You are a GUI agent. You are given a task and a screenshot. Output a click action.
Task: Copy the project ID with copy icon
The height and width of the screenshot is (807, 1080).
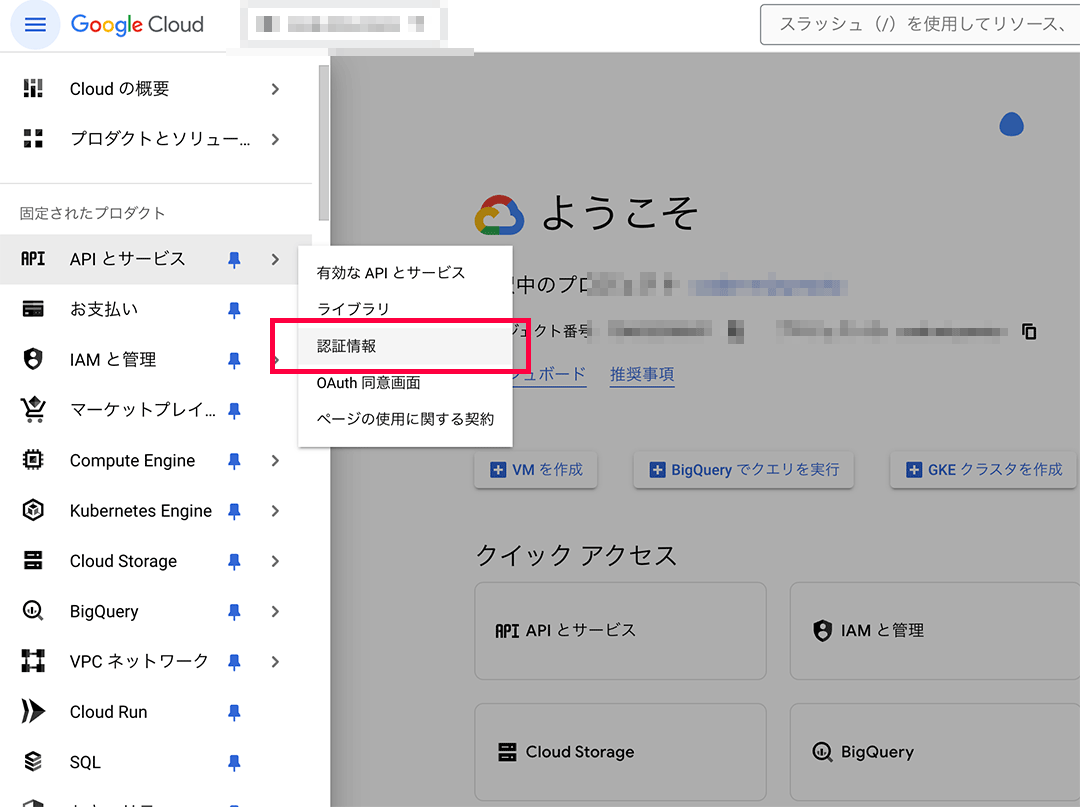[1029, 331]
